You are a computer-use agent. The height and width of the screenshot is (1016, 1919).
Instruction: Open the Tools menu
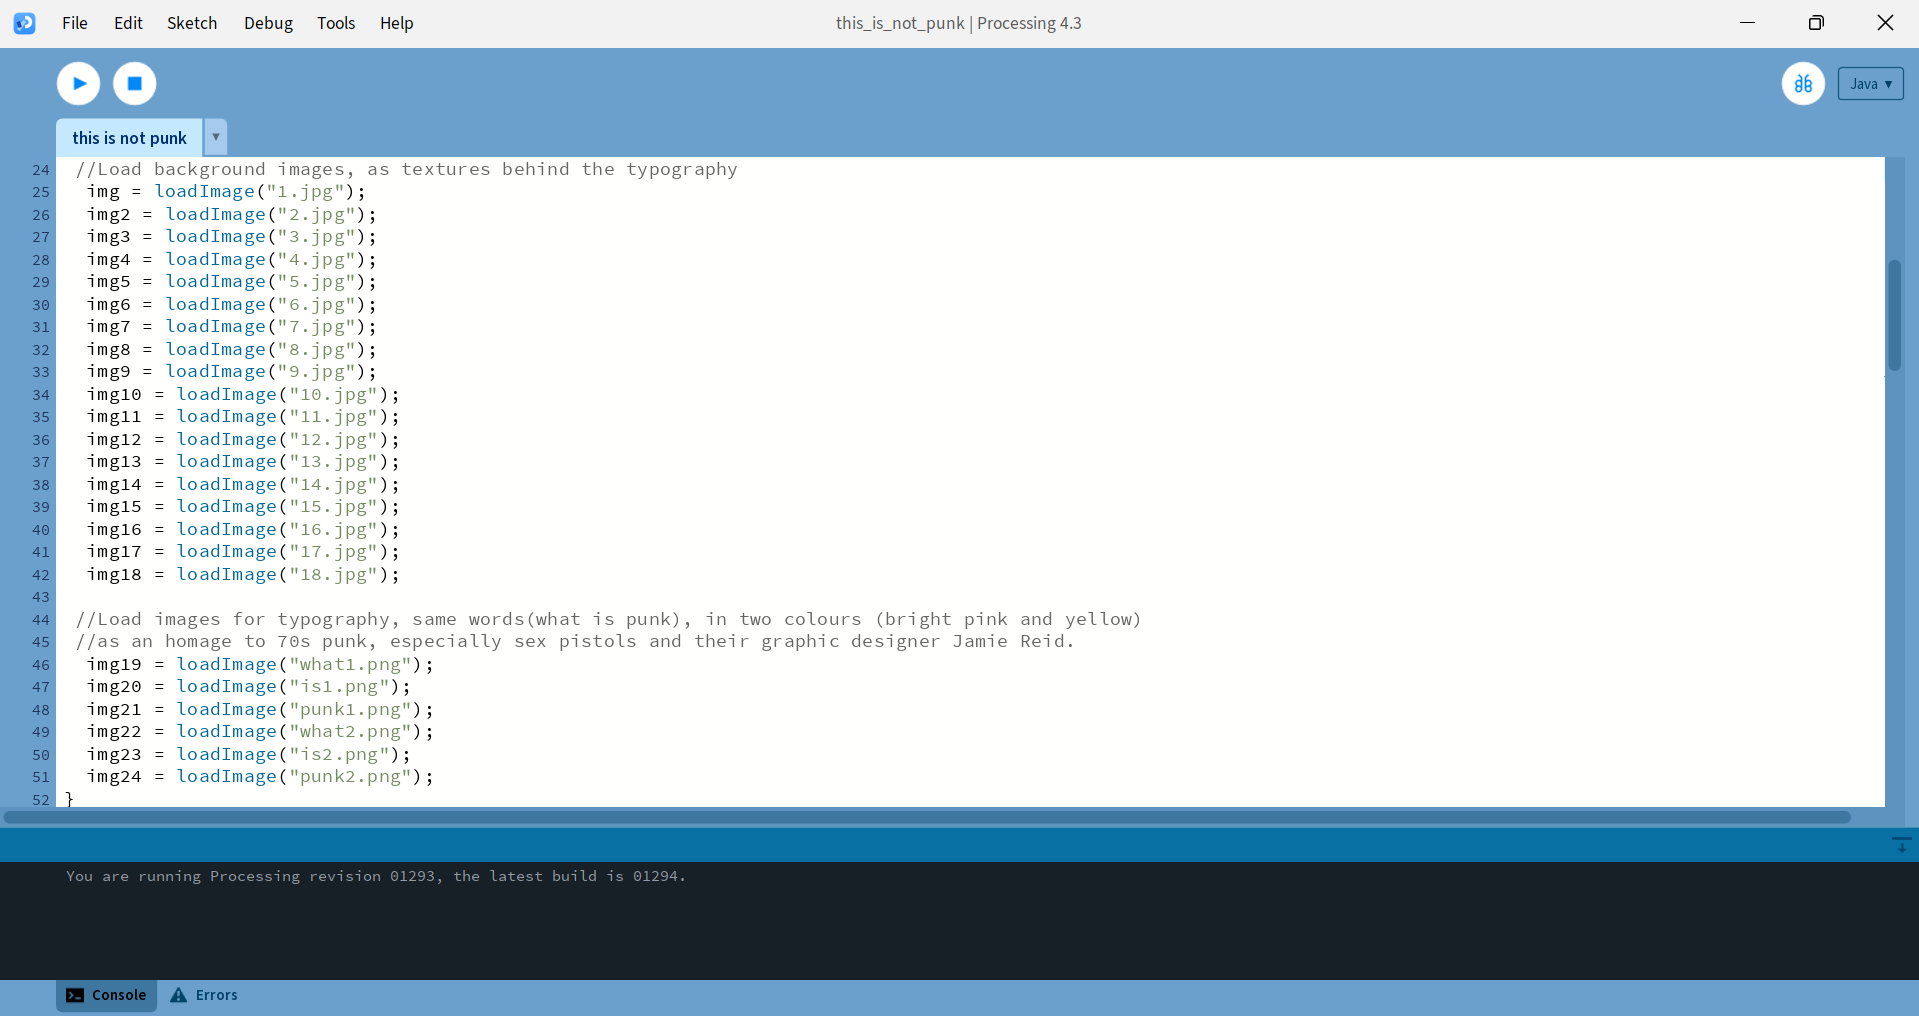pos(336,23)
